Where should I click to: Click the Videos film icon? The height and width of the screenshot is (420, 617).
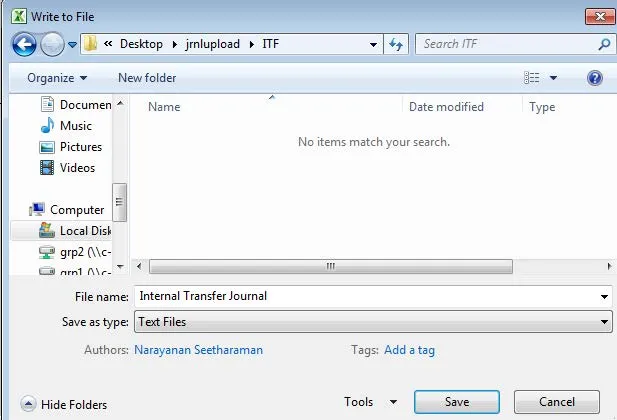point(47,168)
